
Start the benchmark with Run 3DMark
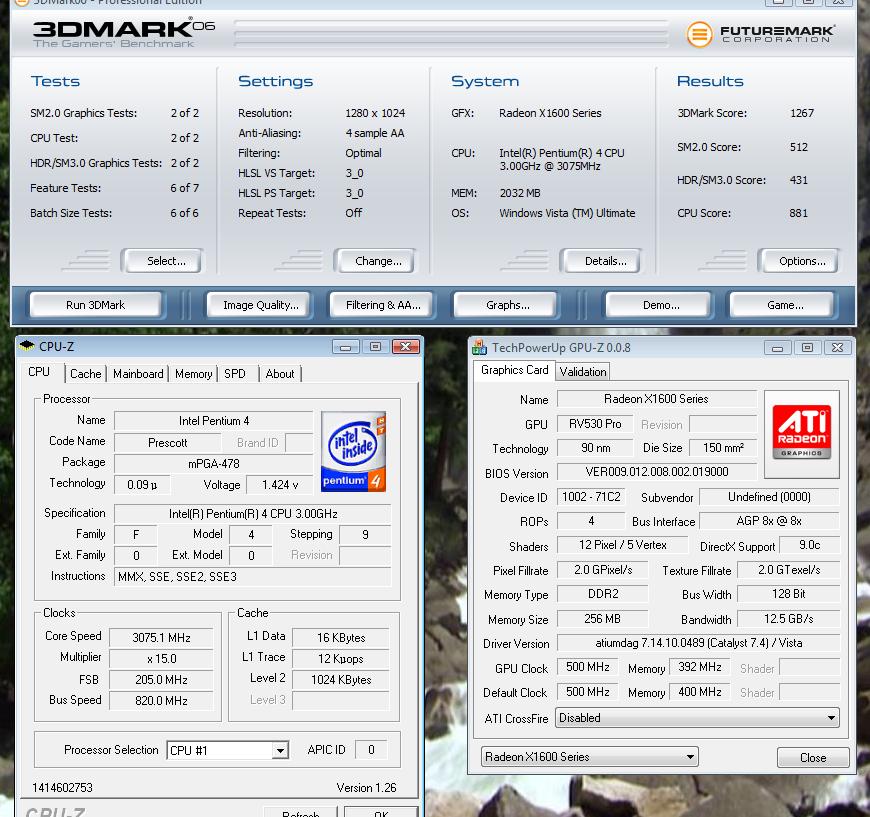pyautogui.click(x=95, y=305)
